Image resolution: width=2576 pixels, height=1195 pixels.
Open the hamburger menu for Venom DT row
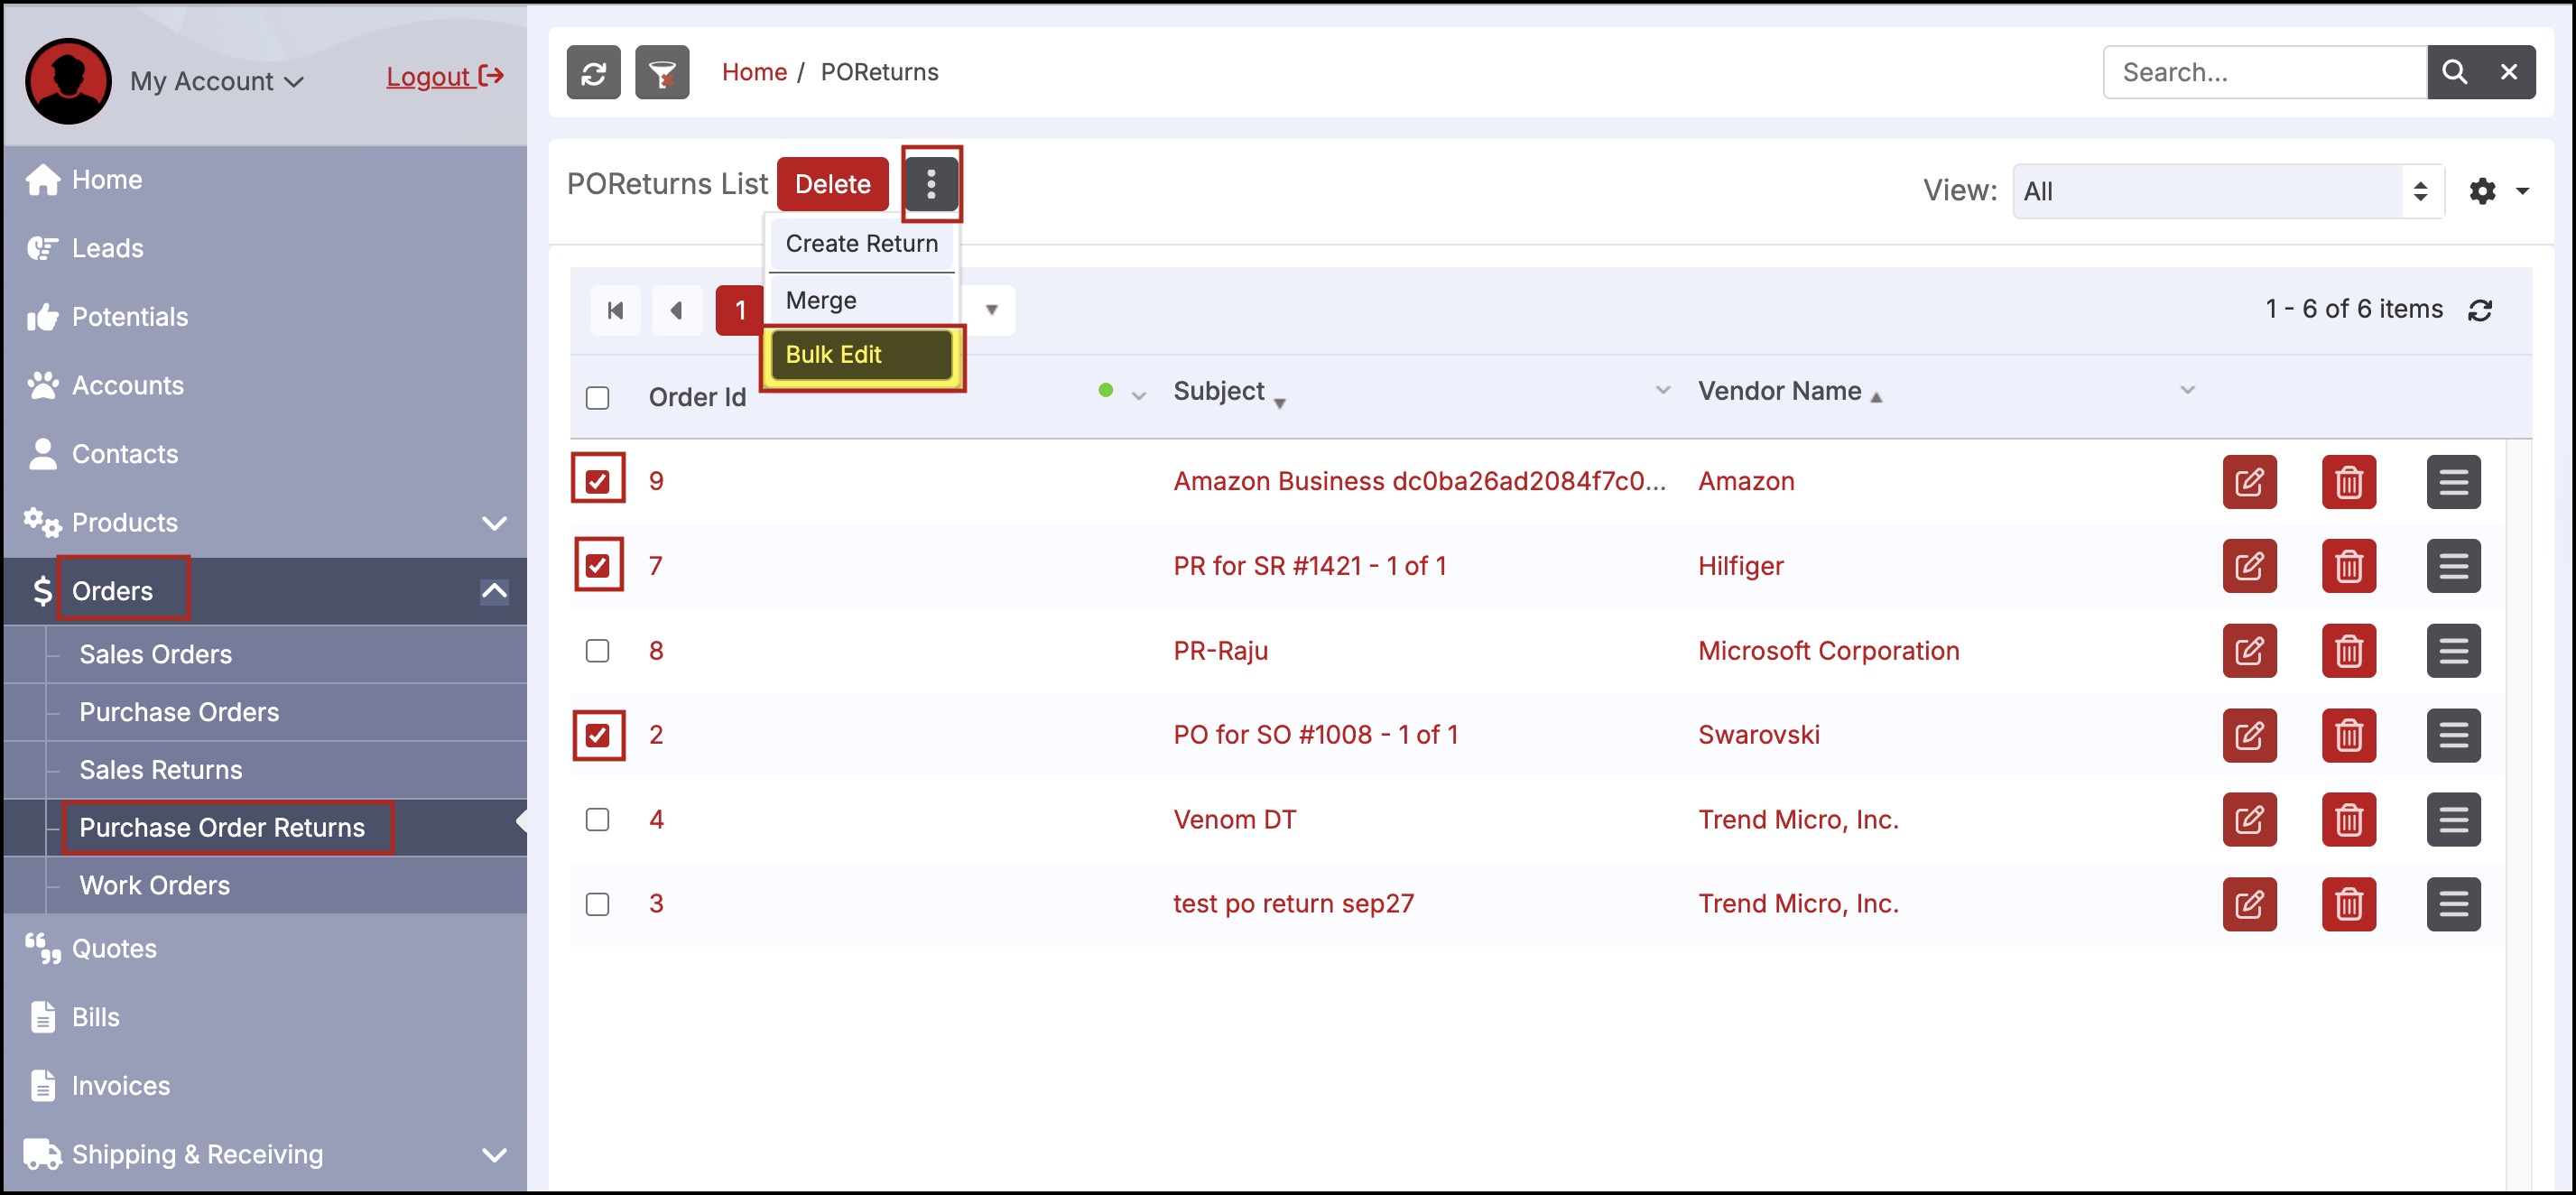(x=2452, y=820)
